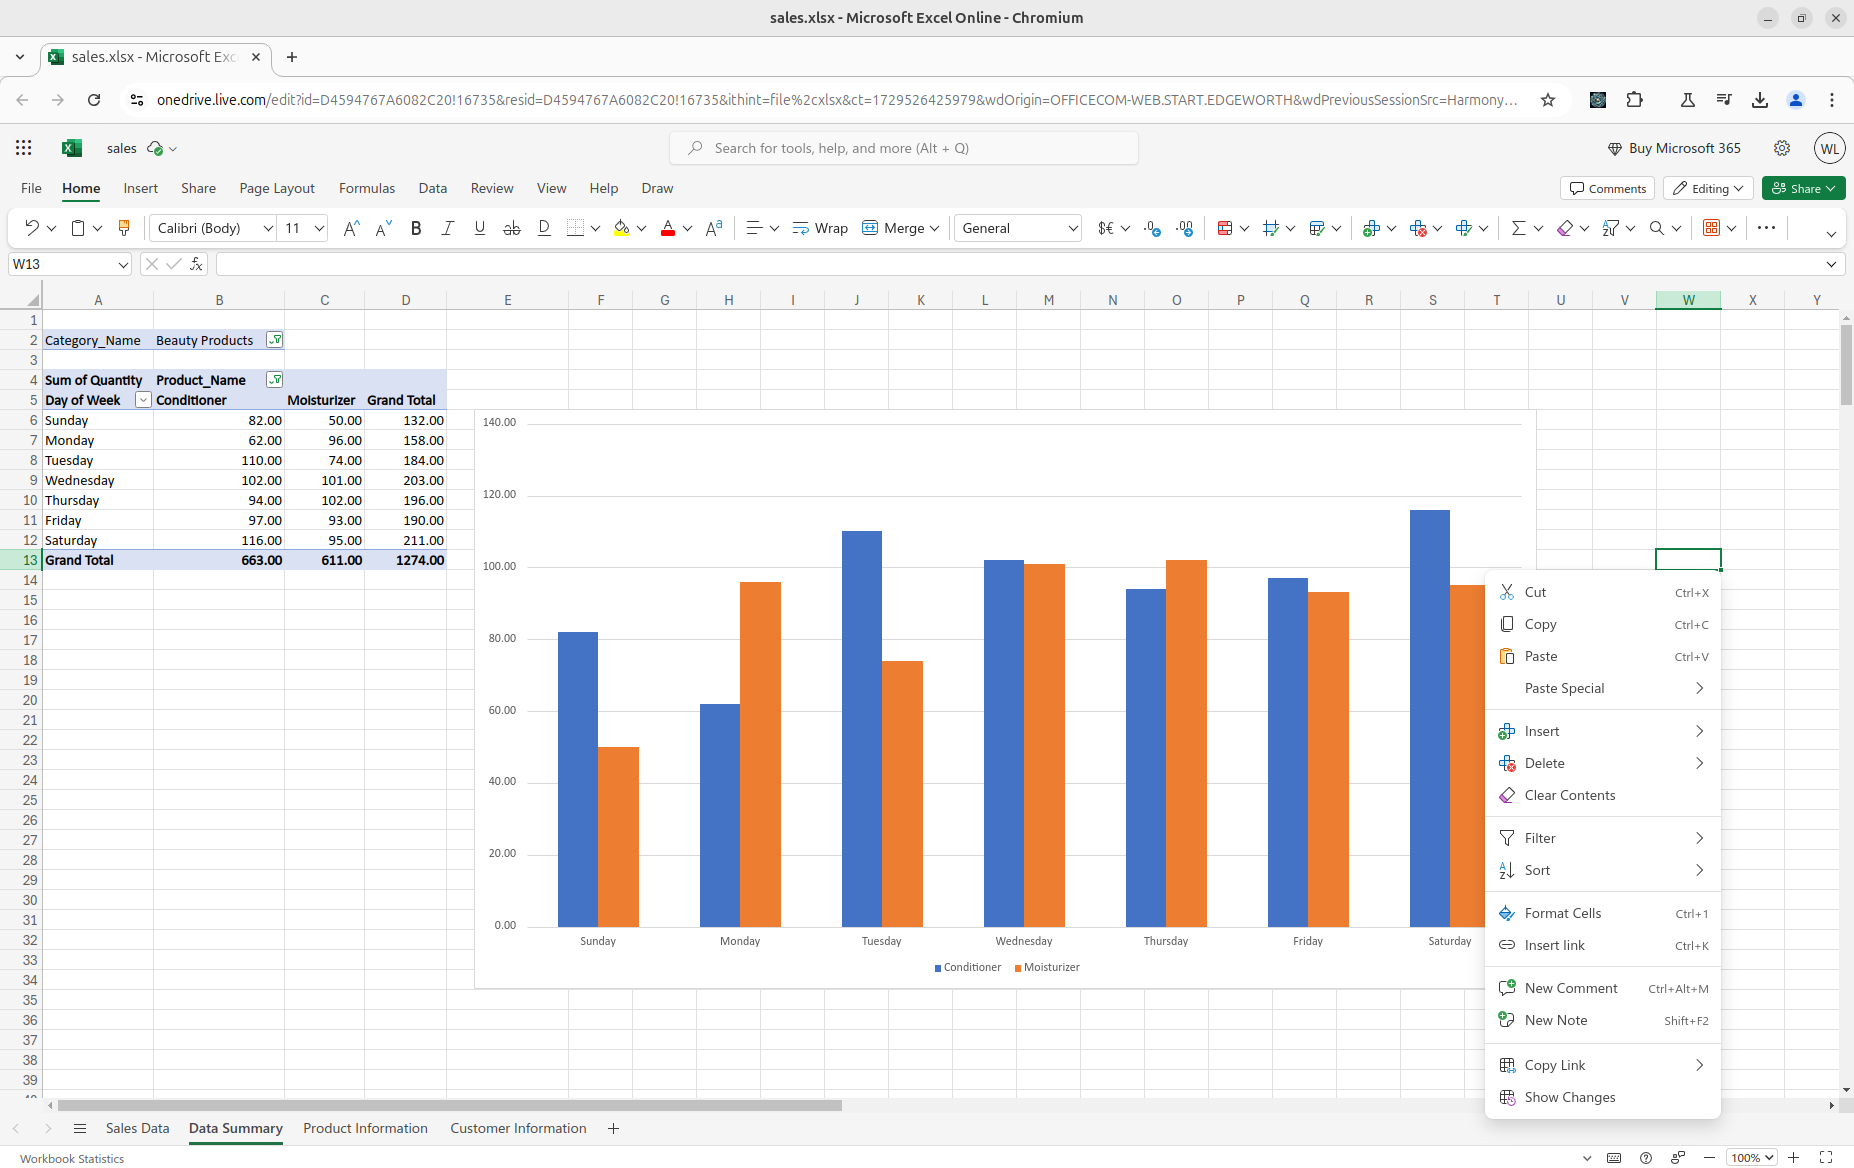Click the green Share button

[x=1803, y=188]
